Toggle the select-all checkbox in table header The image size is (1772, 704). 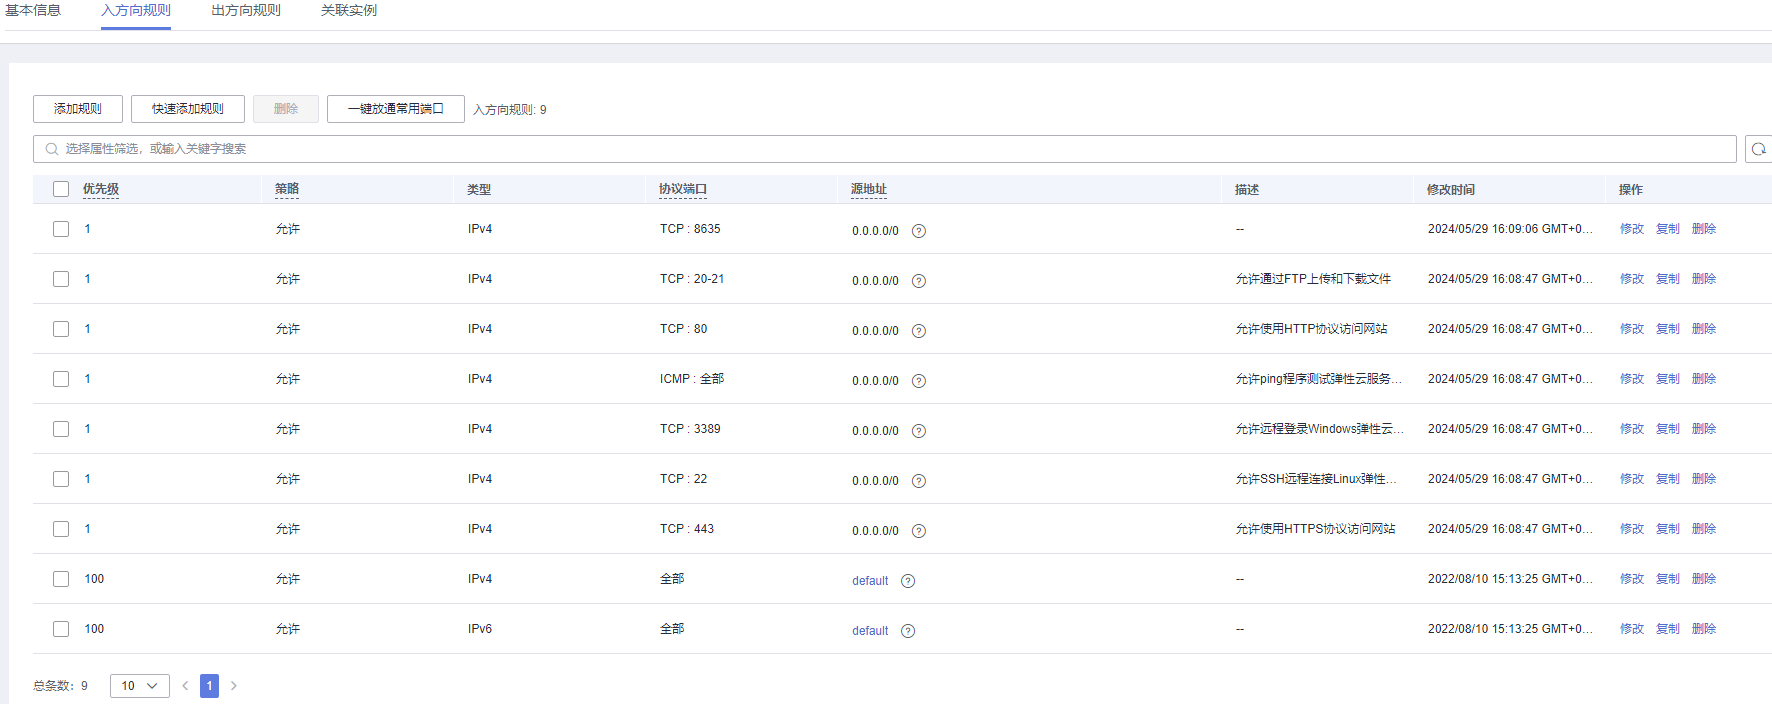(61, 189)
